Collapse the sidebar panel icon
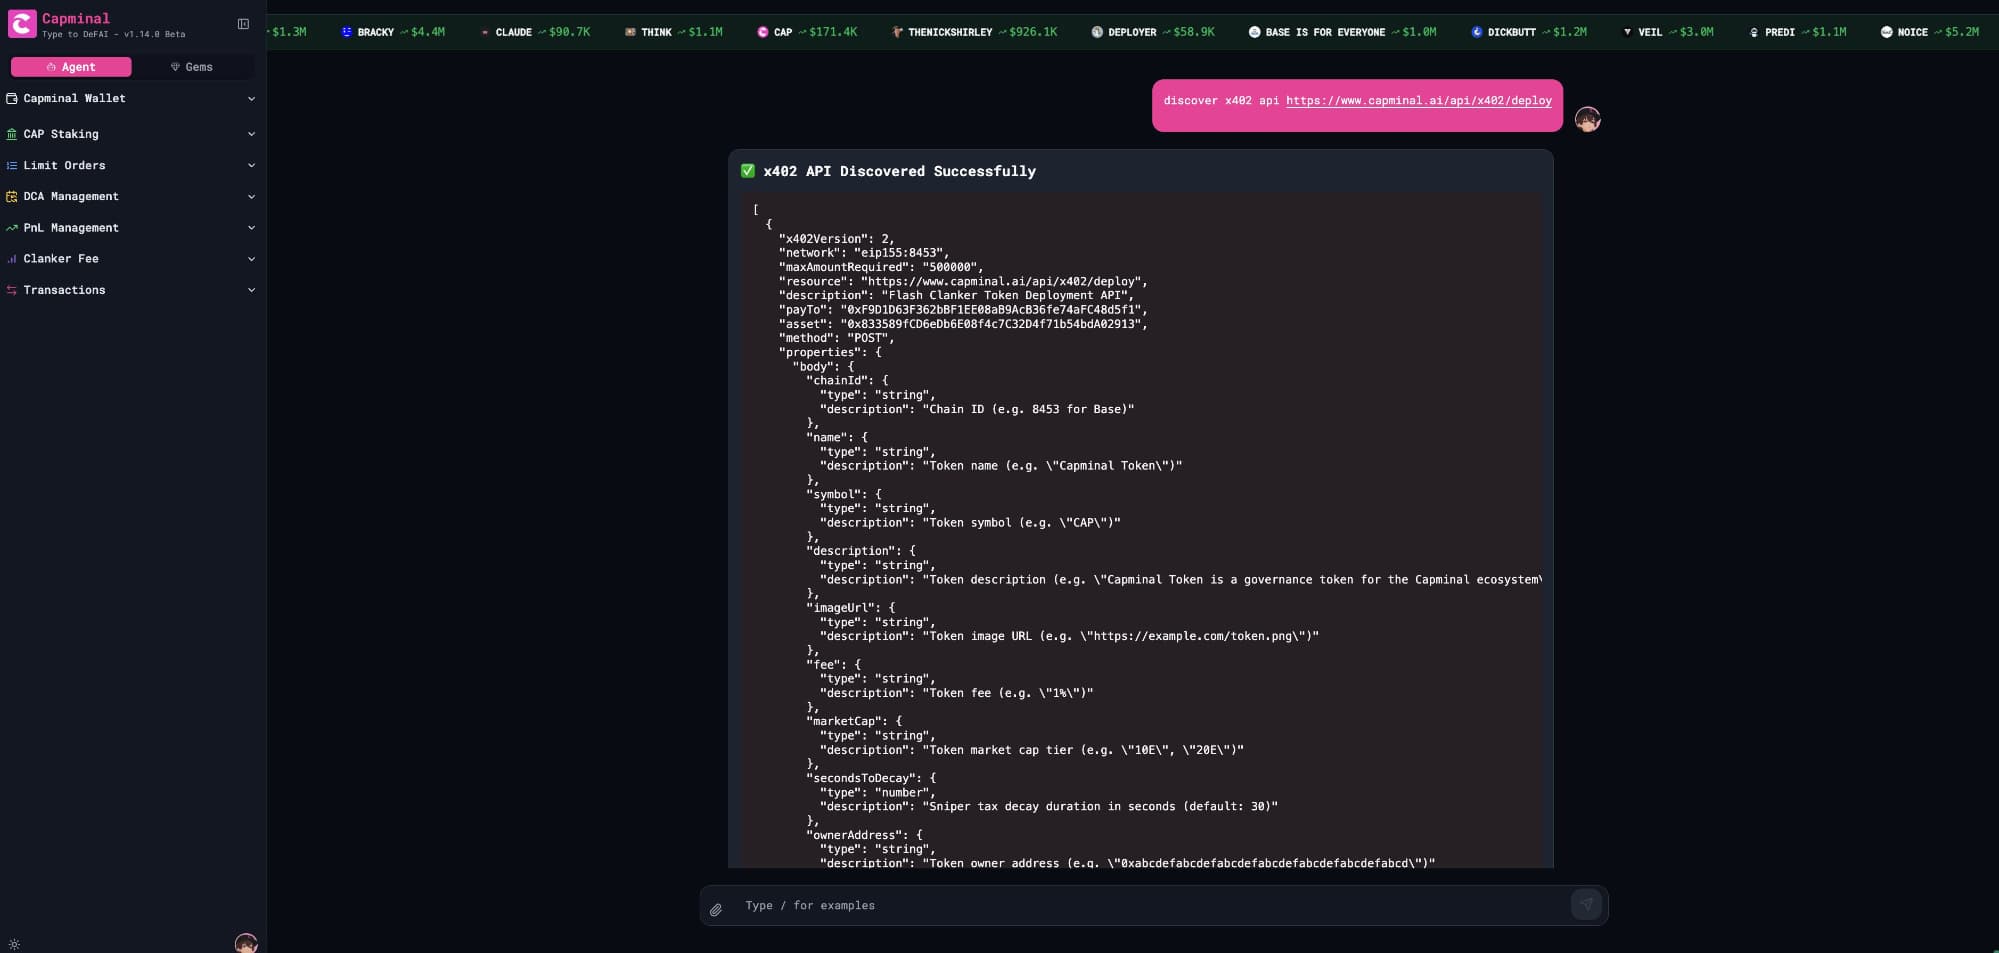This screenshot has width=1999, height=953. (x=243, y=24)
